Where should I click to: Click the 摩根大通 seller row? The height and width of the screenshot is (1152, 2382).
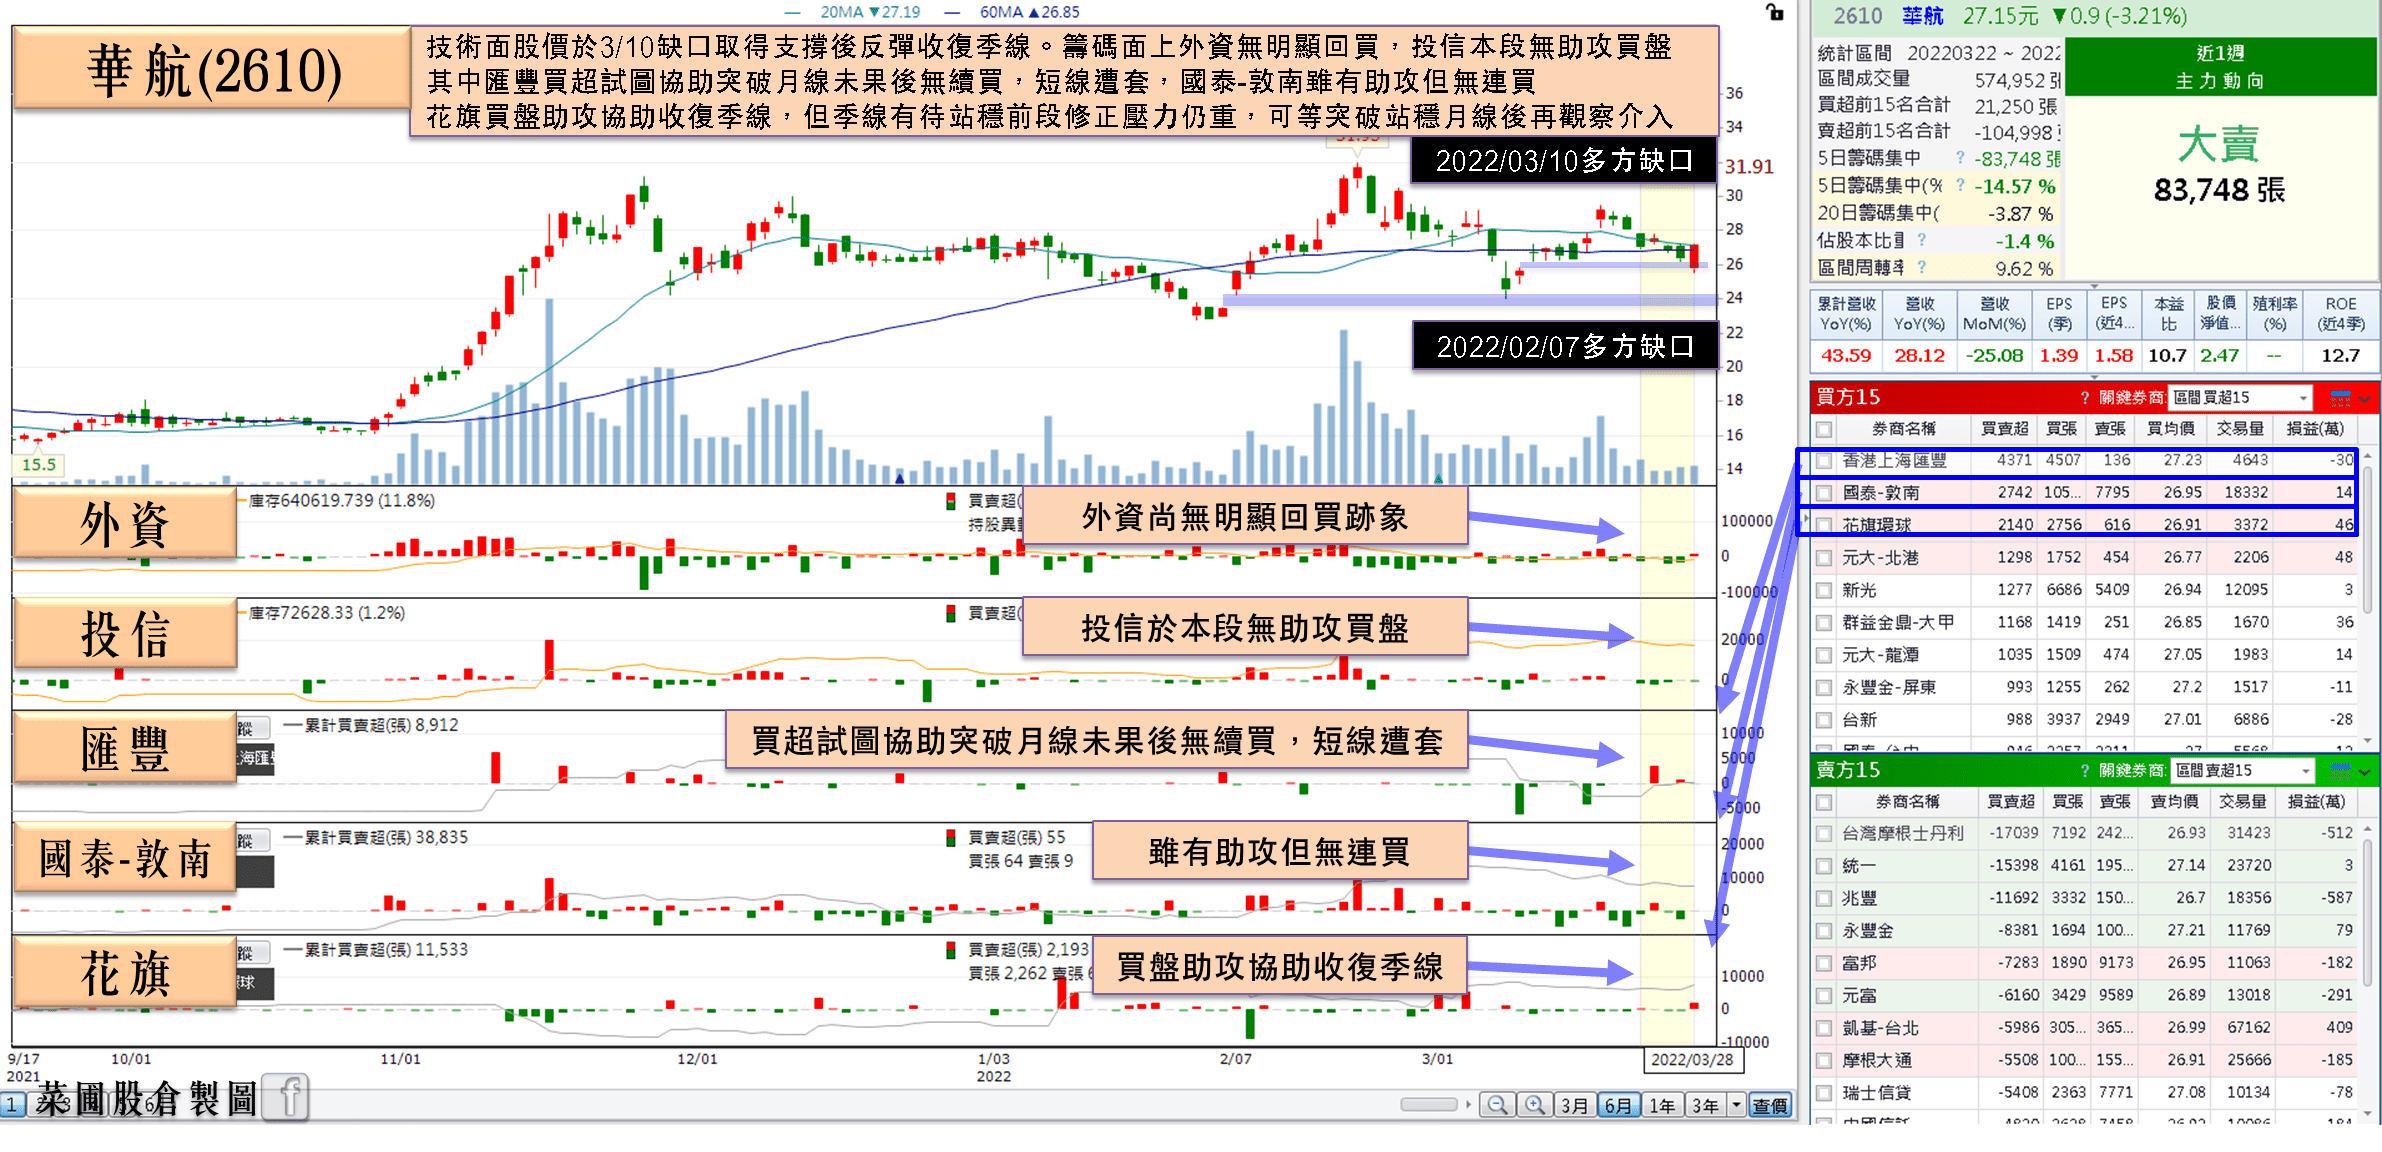coord(2085,1060)
